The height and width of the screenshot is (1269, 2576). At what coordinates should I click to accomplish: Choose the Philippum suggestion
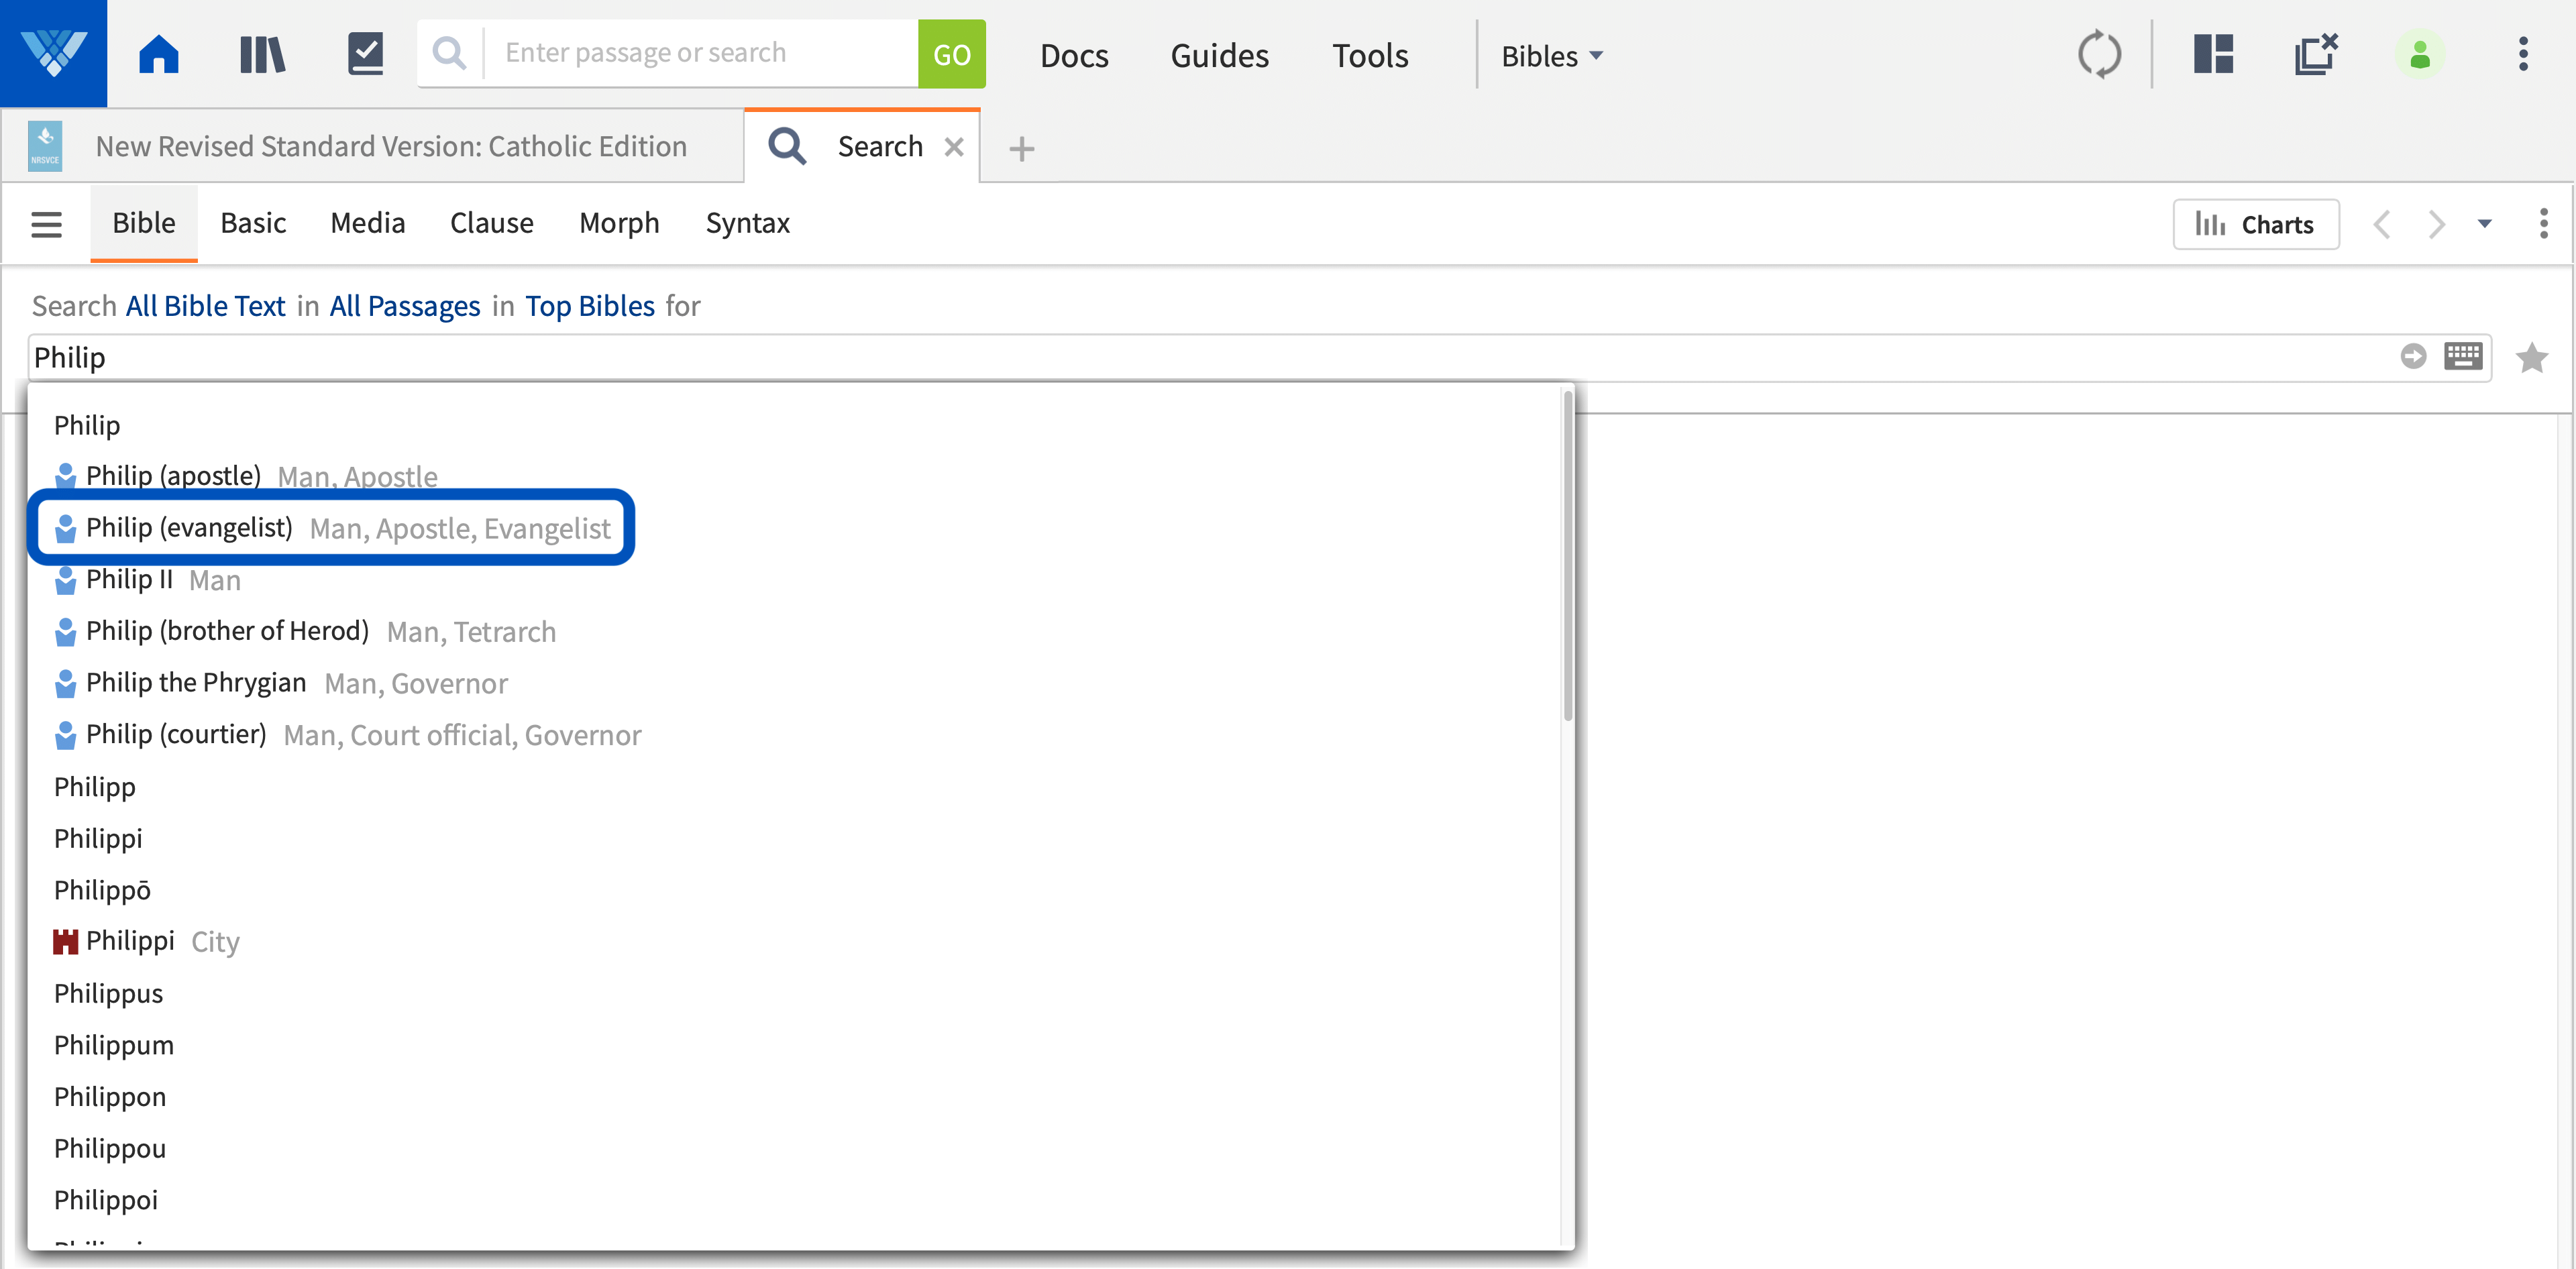114,1045
